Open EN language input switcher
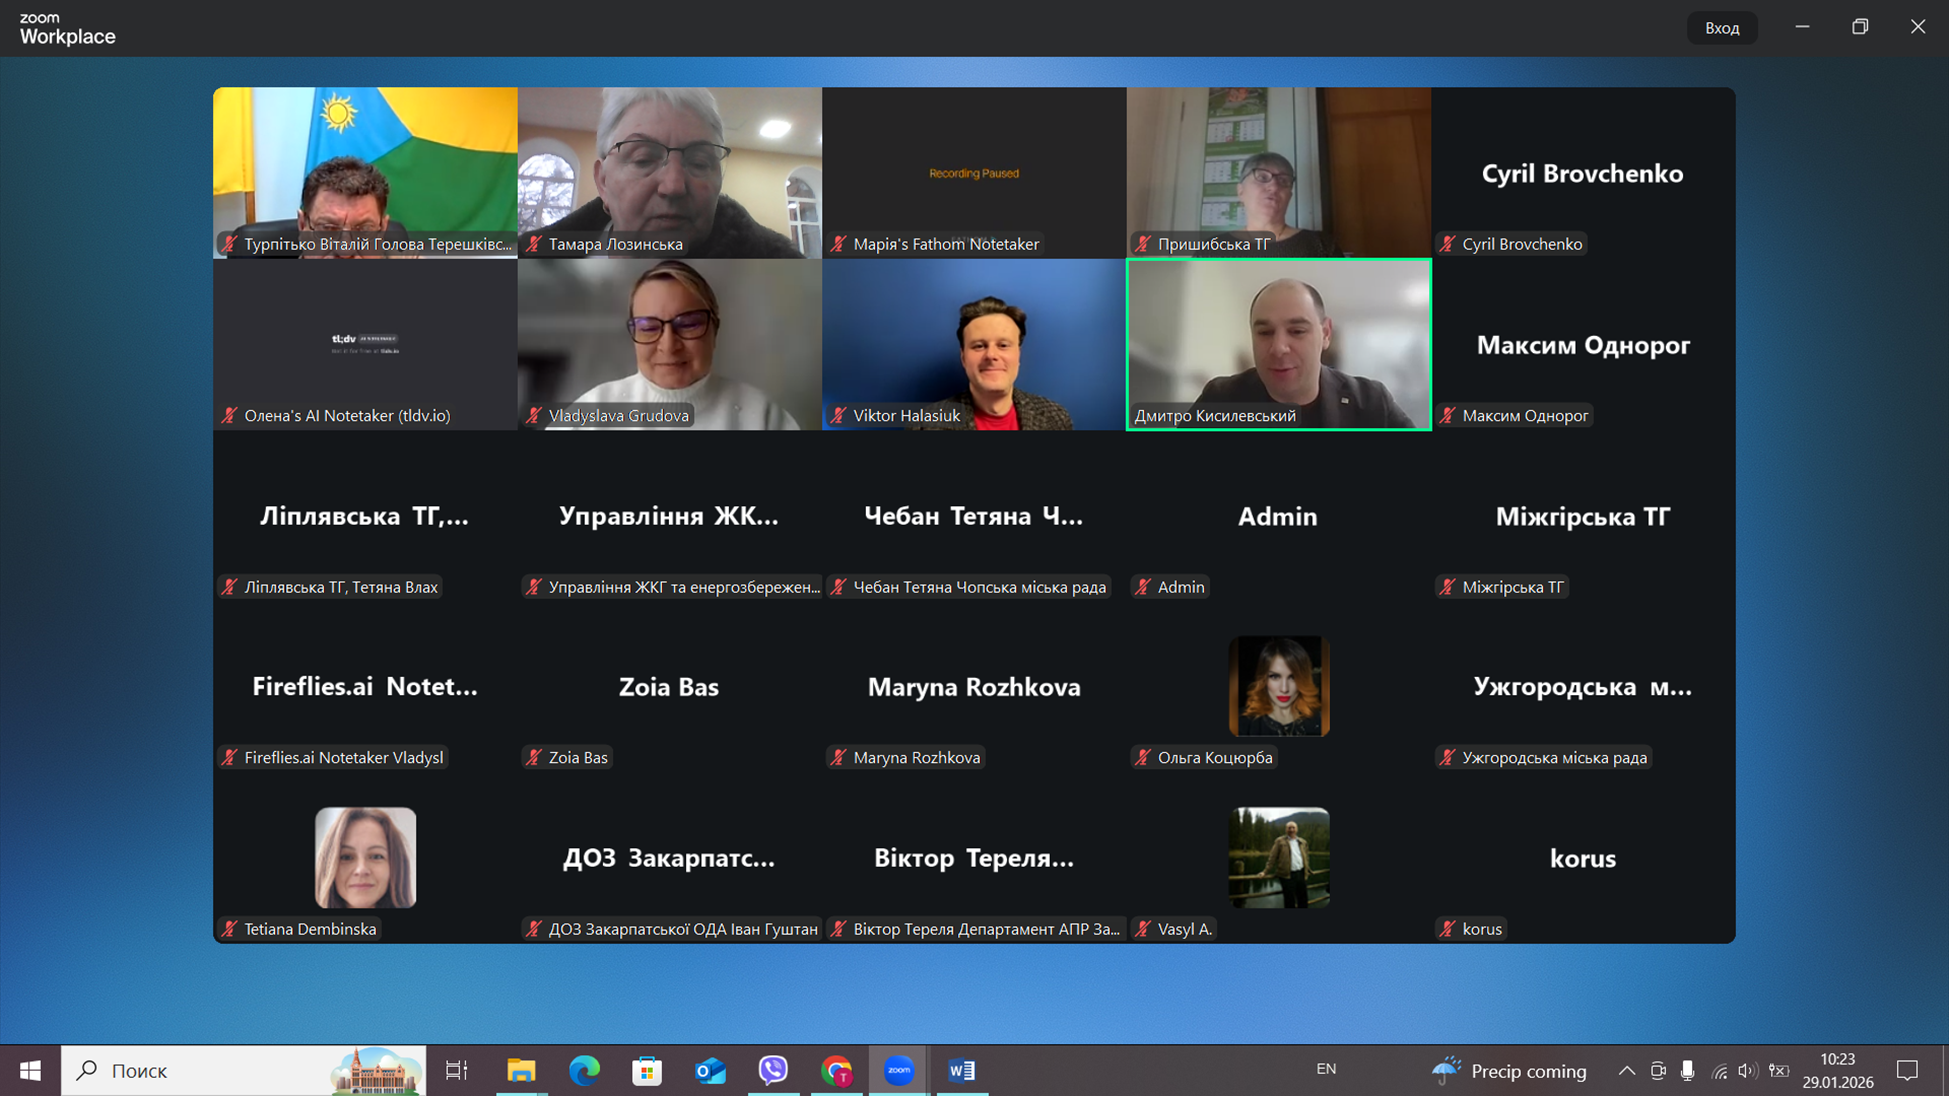Screen dimensions: 1949x1096 pos(1326,1069)
